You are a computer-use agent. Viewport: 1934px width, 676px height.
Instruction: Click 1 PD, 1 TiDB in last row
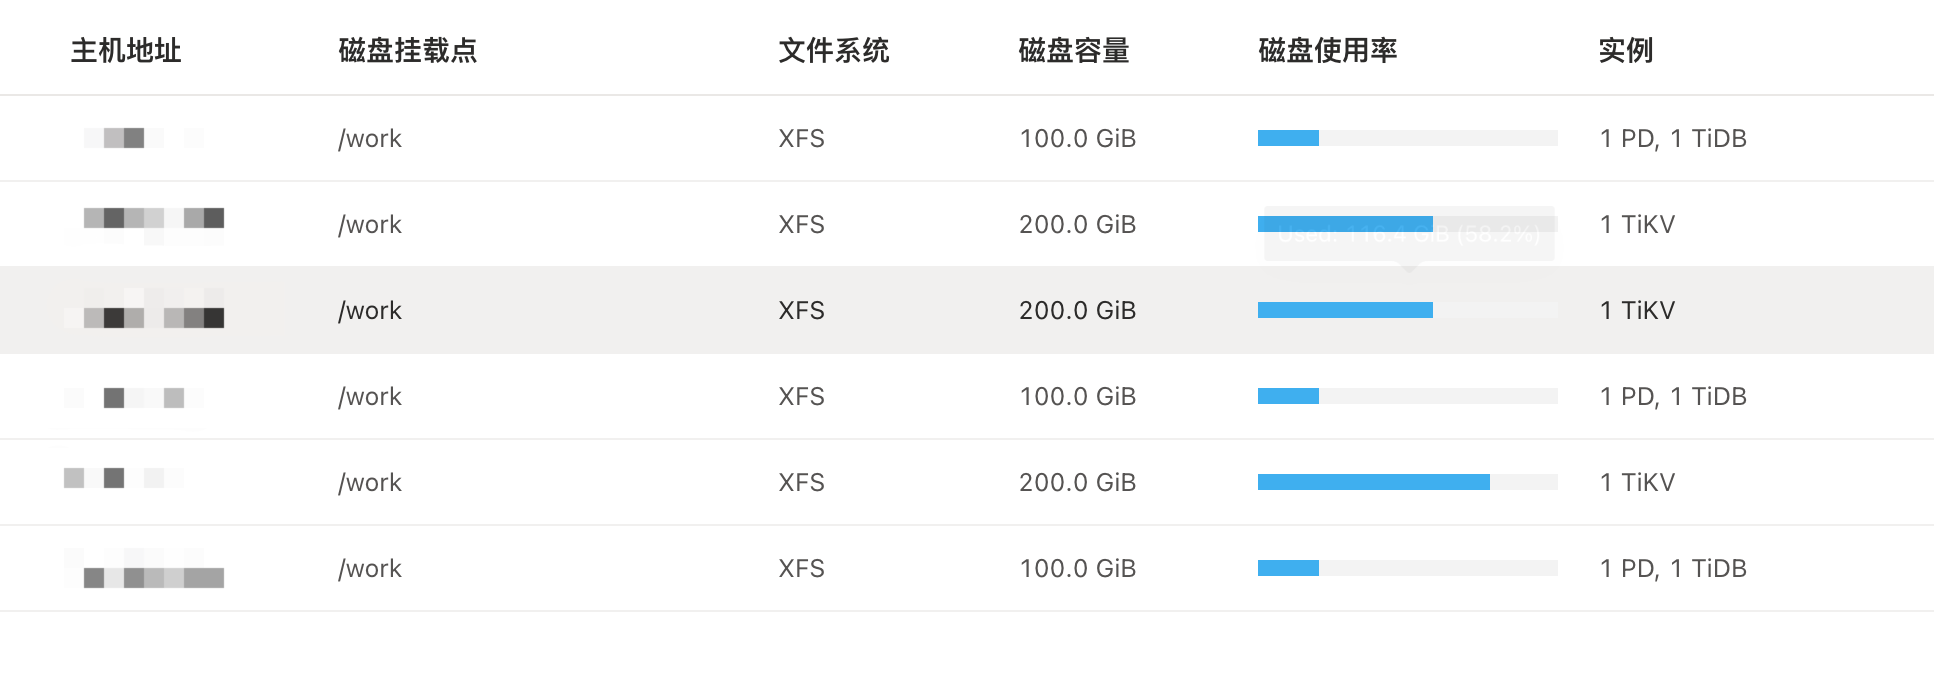click(1672, 568)
